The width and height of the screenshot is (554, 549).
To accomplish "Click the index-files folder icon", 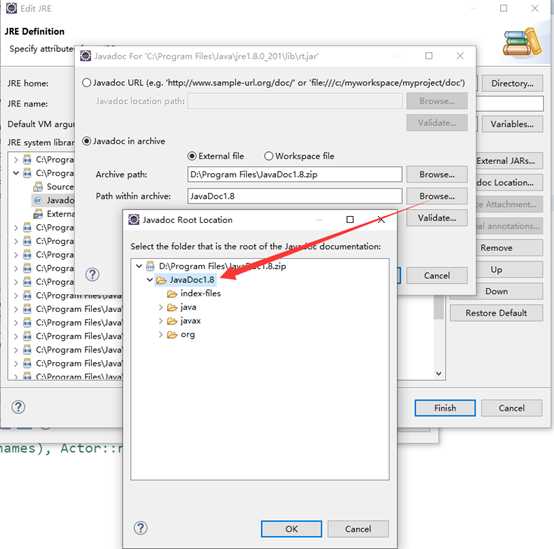I will [x=172, y=293].
